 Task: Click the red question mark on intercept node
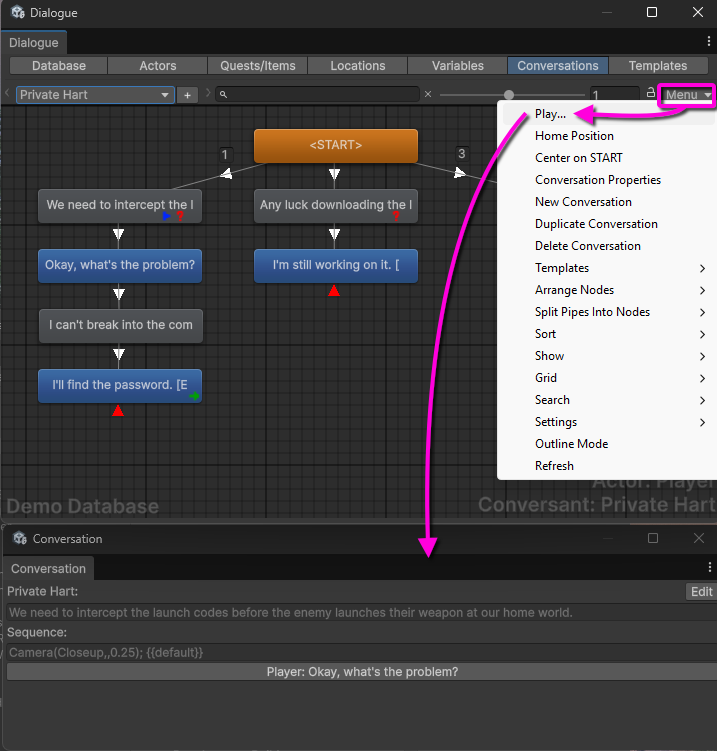[x=180, y=216]
